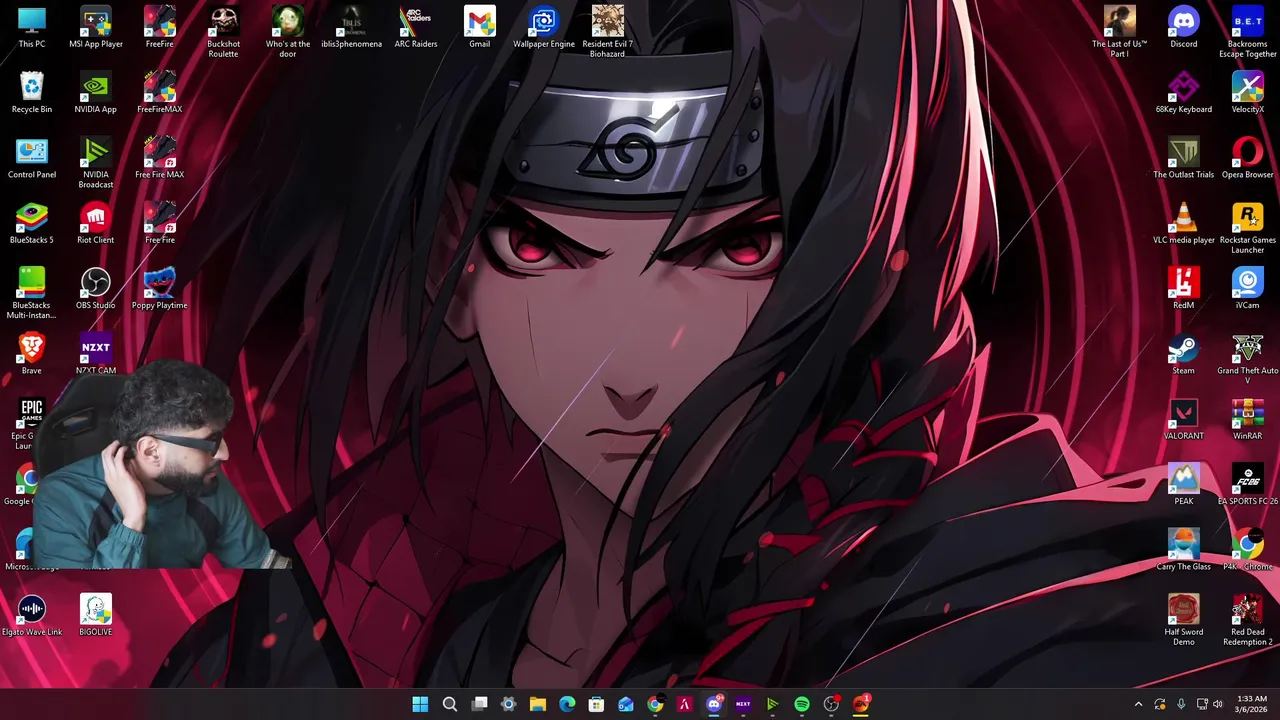Open Steam from the desktop
This screenshot has height=720, width=1280.
point(1184,353)
